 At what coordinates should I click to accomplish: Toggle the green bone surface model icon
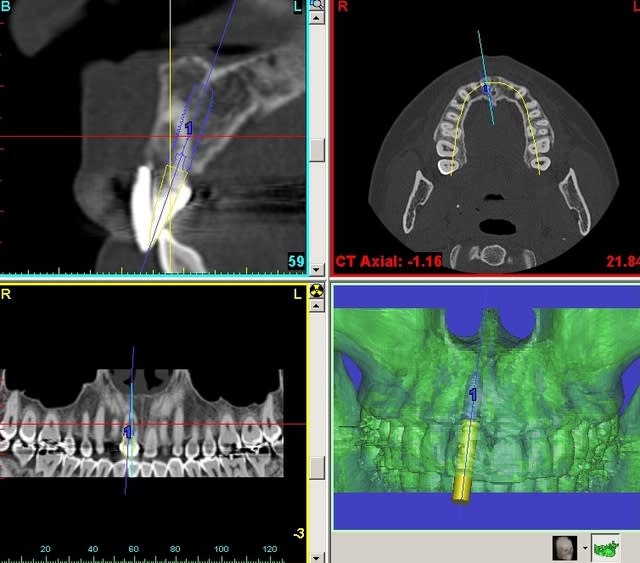tap(605, 547)
